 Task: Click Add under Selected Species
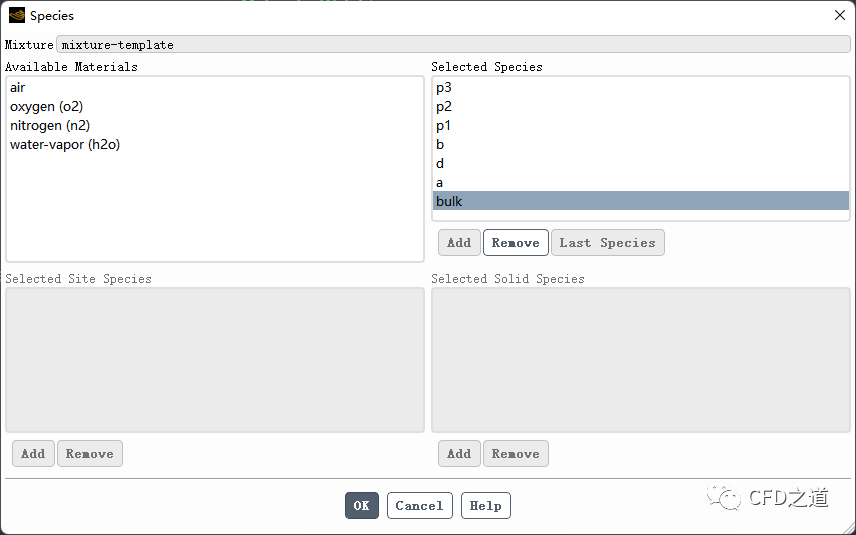point(459,243)
